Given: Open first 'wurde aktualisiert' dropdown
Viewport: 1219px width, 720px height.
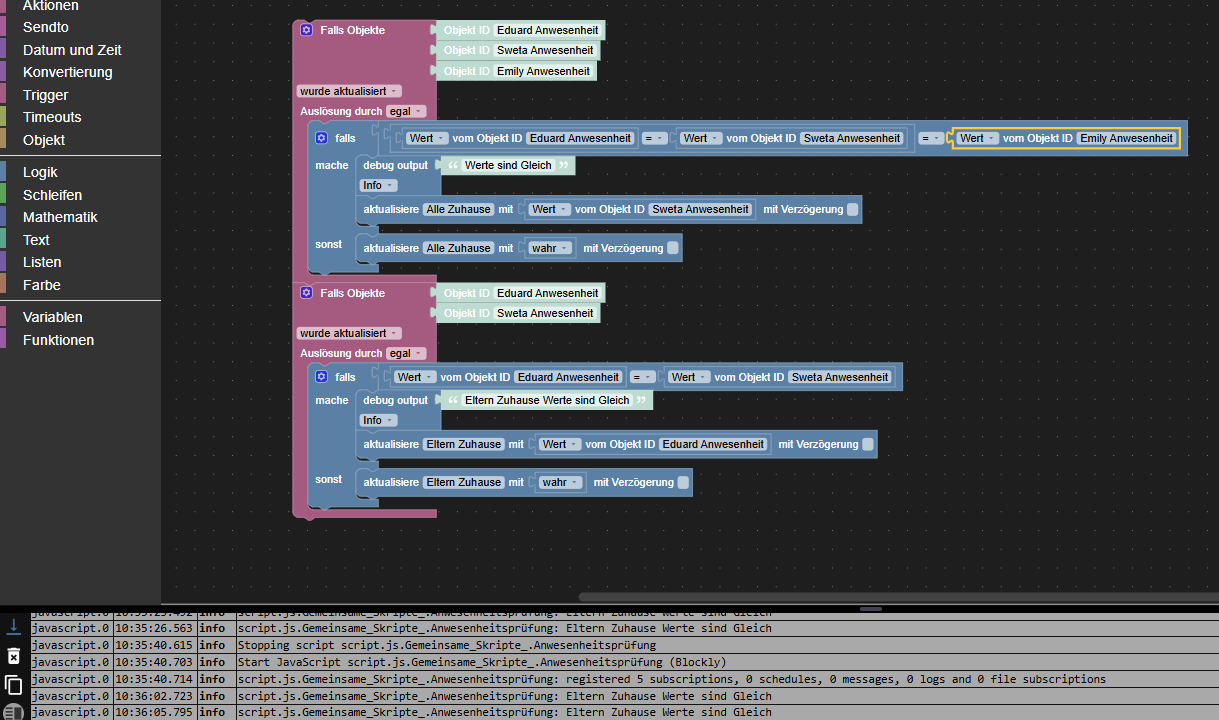Looking at the screenshot, I should pyautogui.click(x=349, y=91).
